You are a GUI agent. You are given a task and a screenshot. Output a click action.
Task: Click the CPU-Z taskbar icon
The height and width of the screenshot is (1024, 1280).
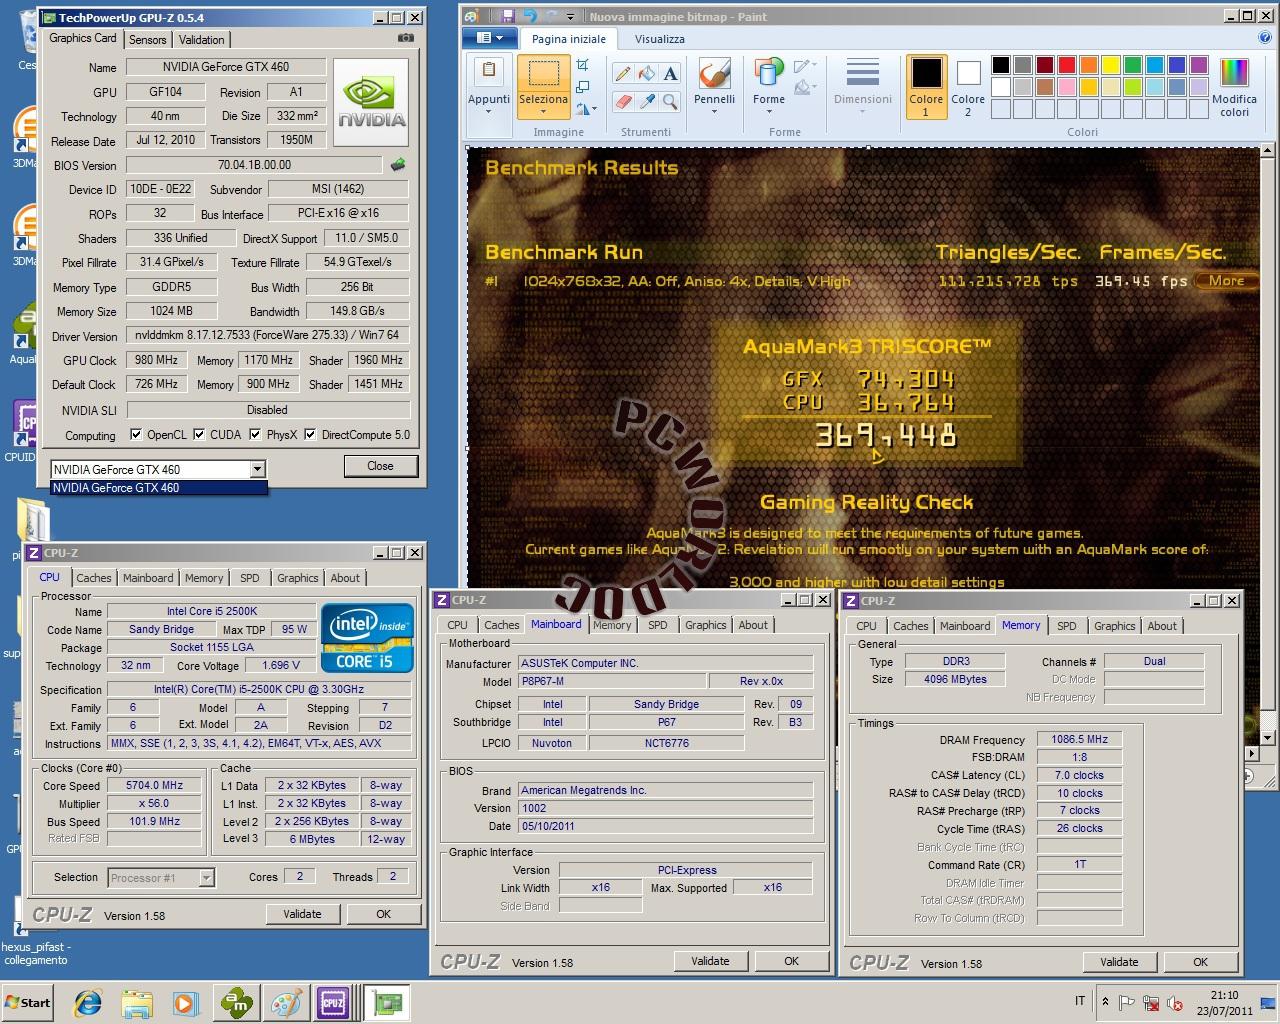coord(333,1003)
